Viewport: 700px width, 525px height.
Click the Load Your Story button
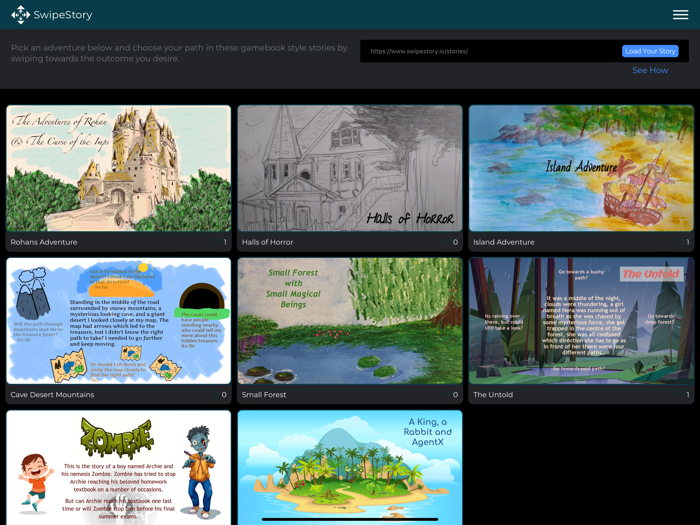(x=650, y=51)
